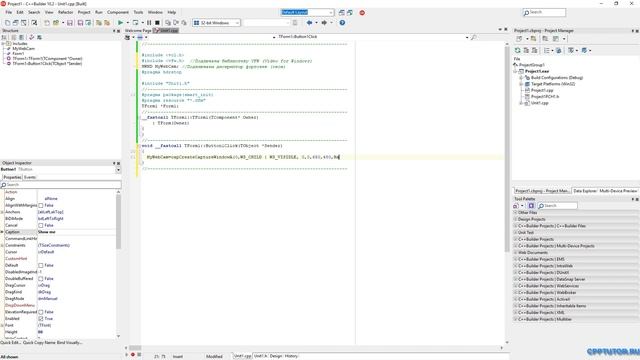
Task: Toggle the AlignWithMargins checkbox
Action: (x=41, y=205)
